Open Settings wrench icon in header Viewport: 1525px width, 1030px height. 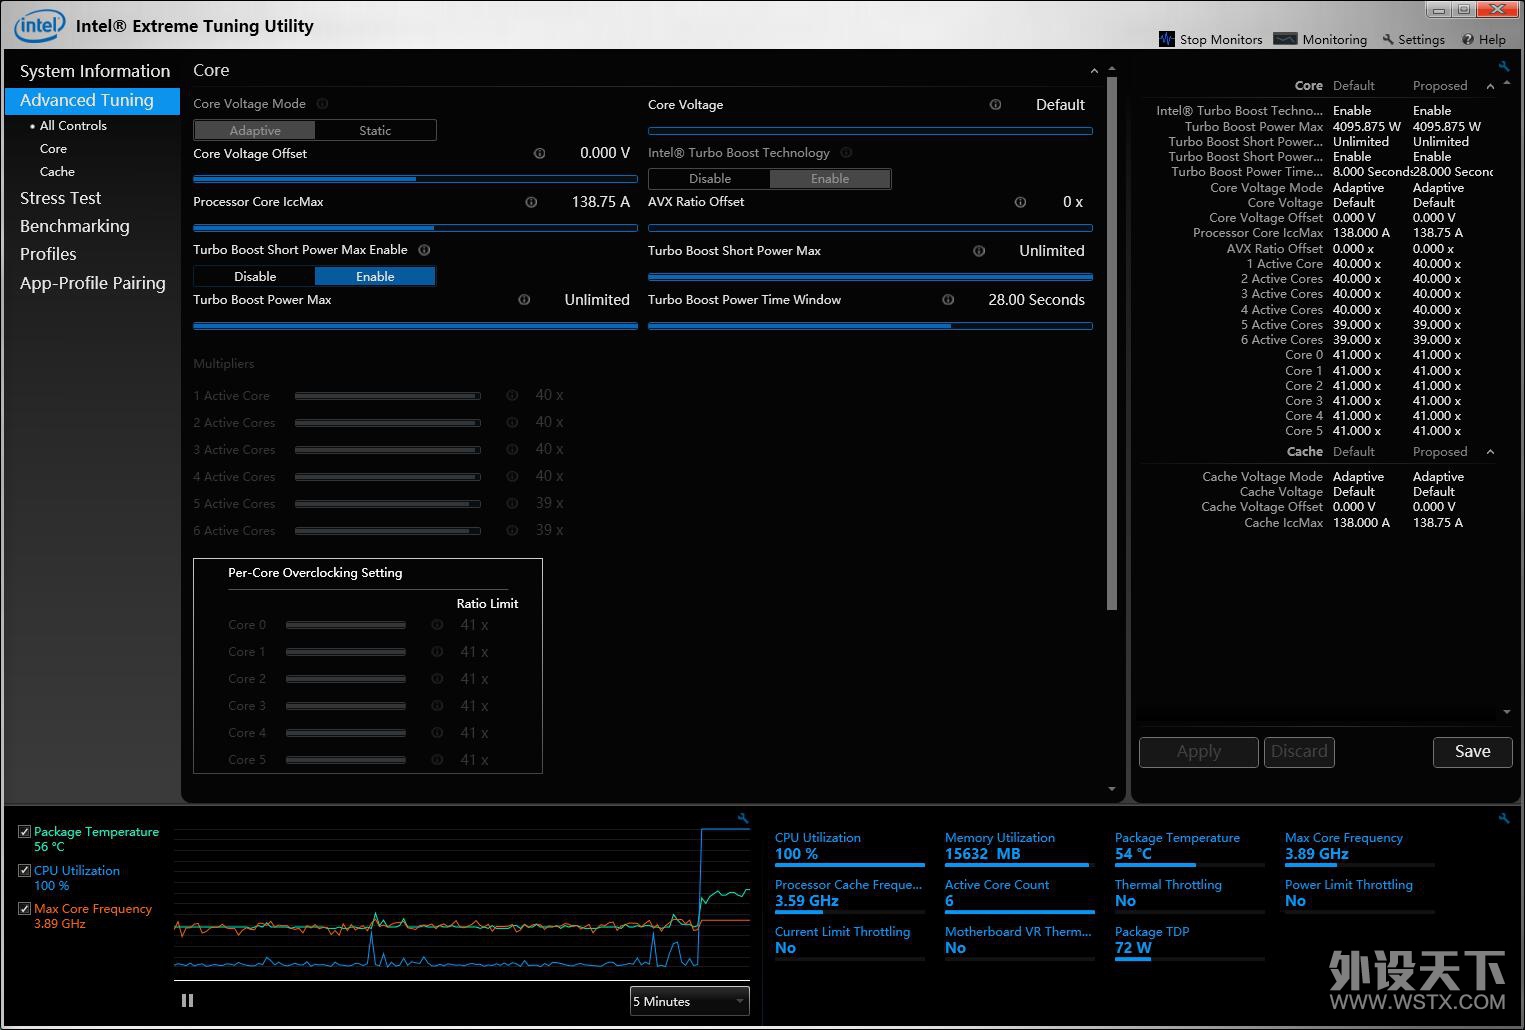pos(1388,40)
